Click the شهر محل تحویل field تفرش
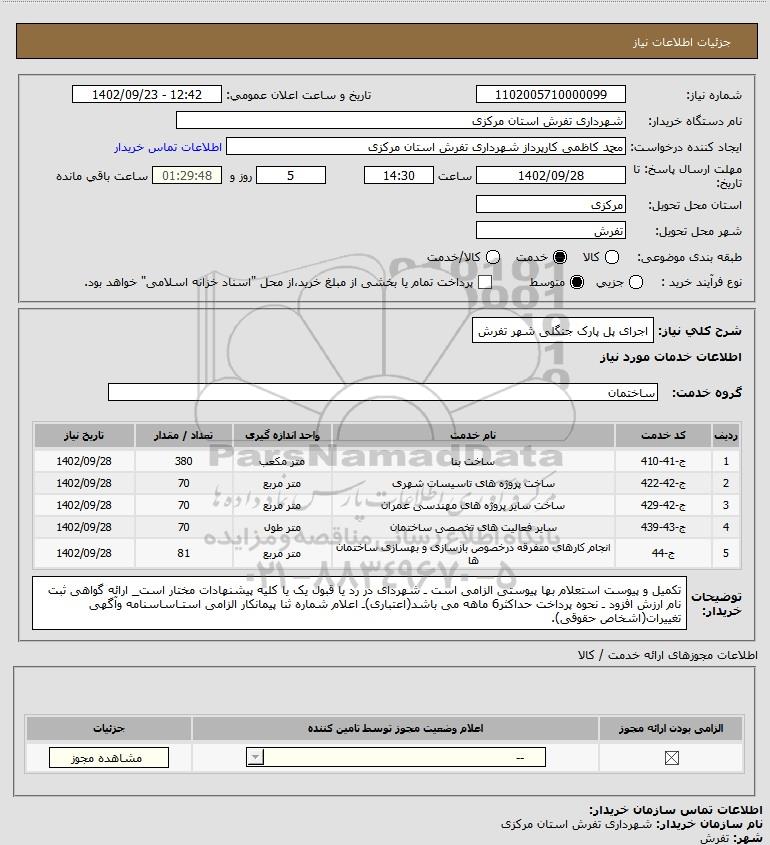The image size is (770, 845). tap(551, 231)
